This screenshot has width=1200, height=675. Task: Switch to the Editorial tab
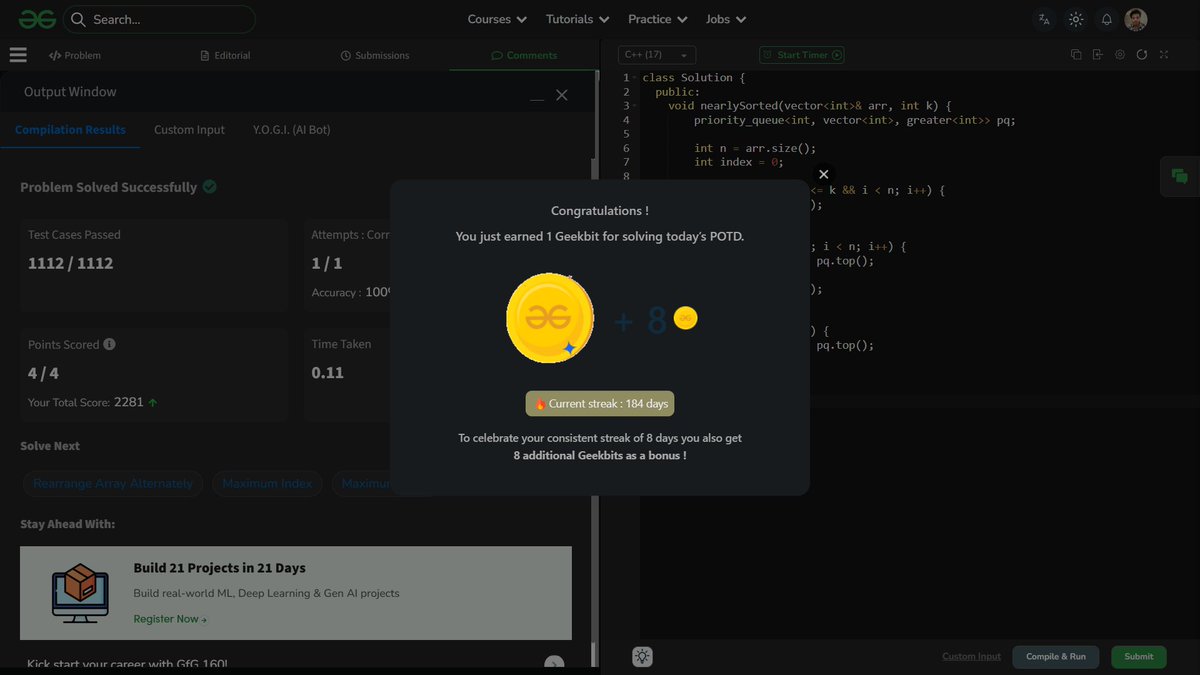pyautogui.click(x=225, y=55)
